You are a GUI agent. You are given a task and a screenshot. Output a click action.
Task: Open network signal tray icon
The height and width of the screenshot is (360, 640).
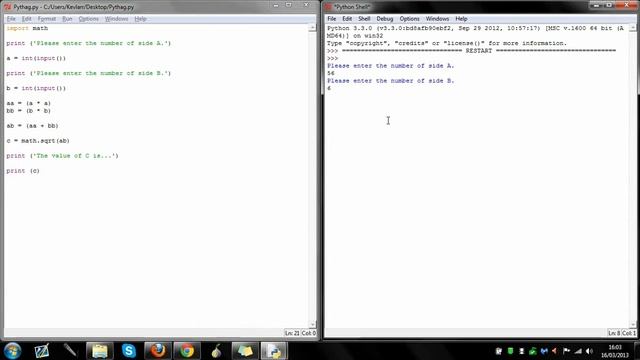pos(578,351)
